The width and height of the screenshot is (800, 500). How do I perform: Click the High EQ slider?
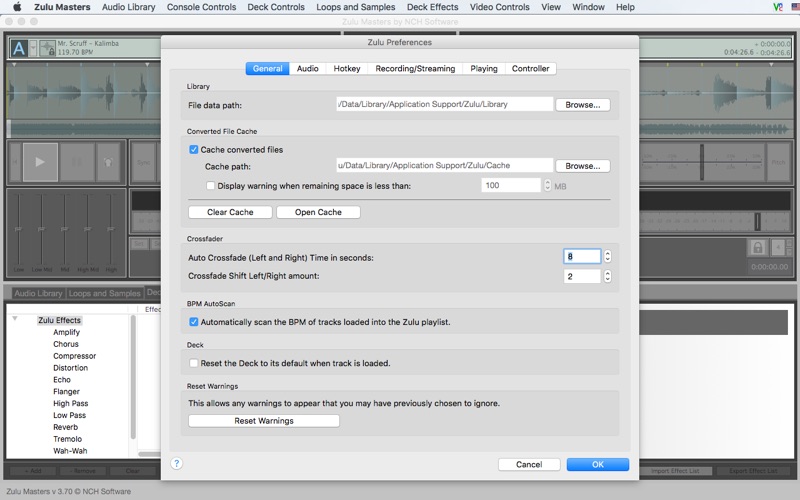coord(111,229)
